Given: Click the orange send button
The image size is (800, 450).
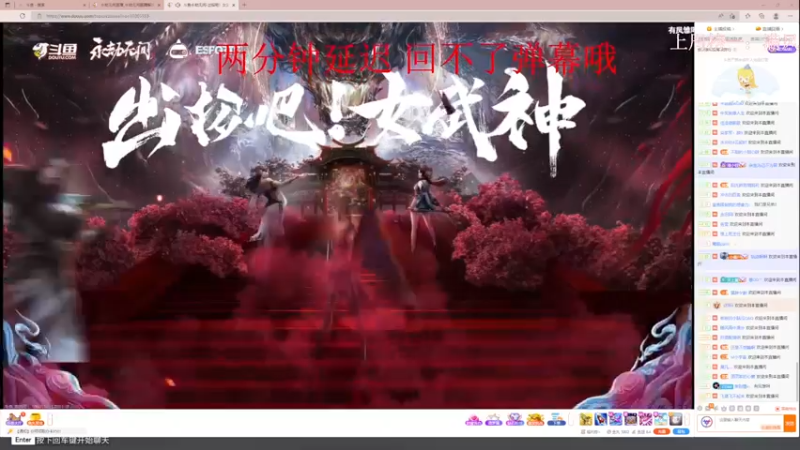Looking at the screenshot, I should coord(790,423).
